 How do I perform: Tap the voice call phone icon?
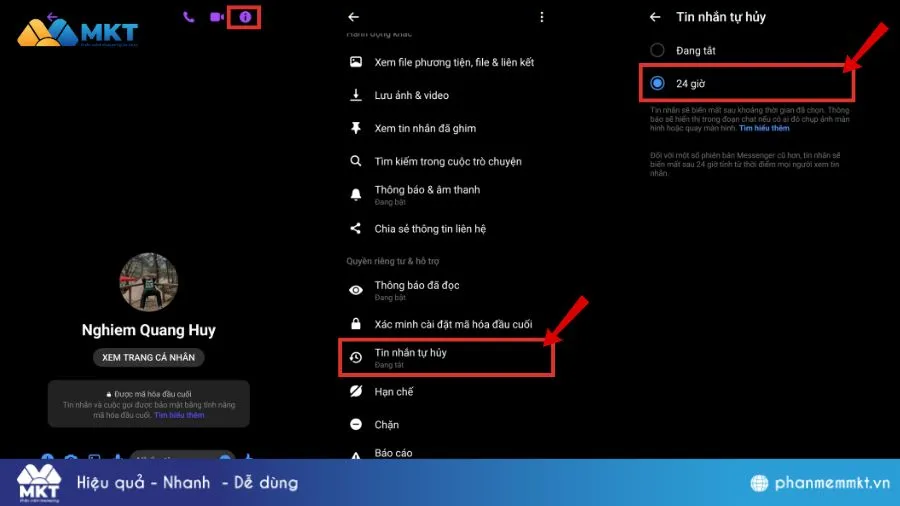click(x=188, y=17)
